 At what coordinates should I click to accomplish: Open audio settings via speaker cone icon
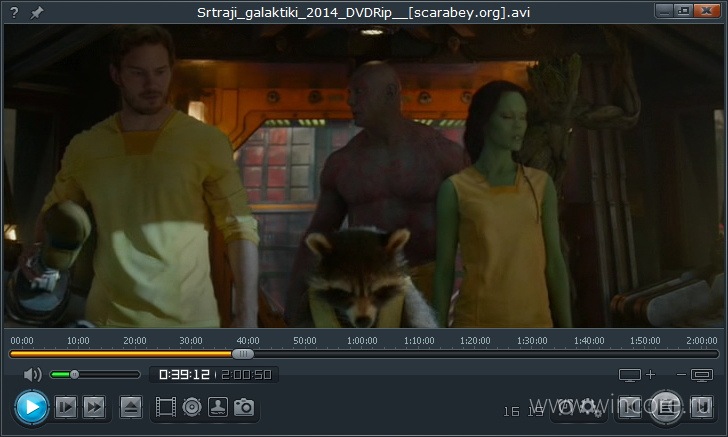(192, 407)
